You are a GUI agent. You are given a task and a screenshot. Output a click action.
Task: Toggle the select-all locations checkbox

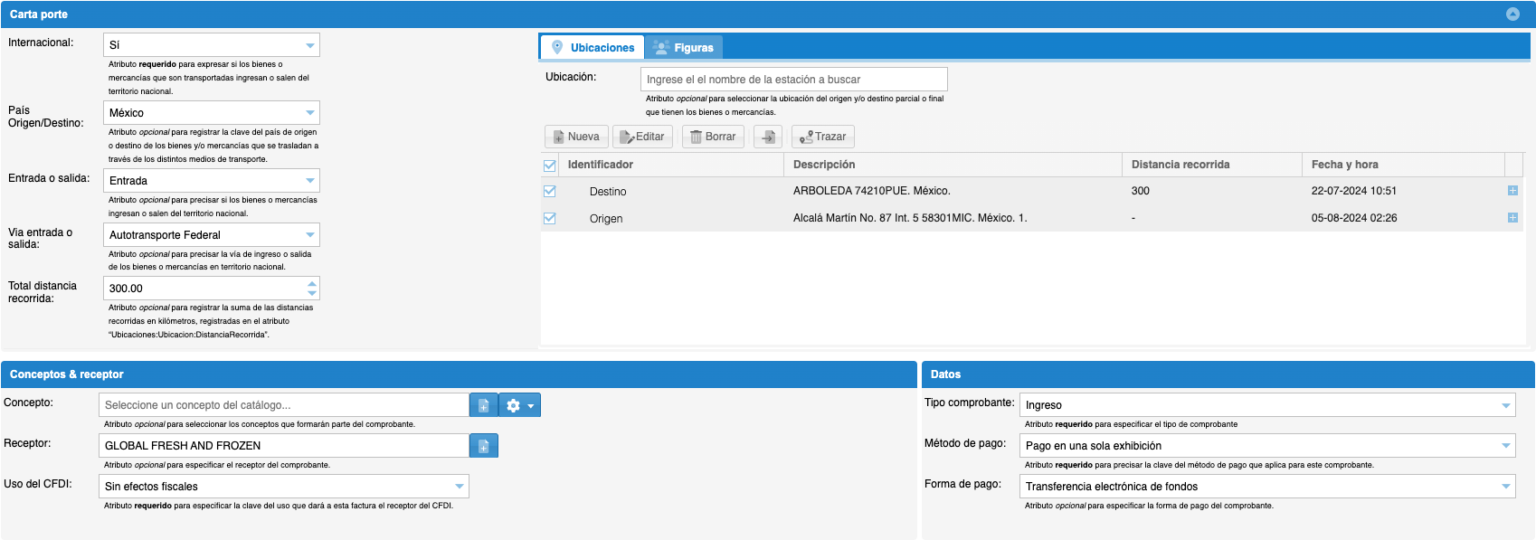(549, 165)
